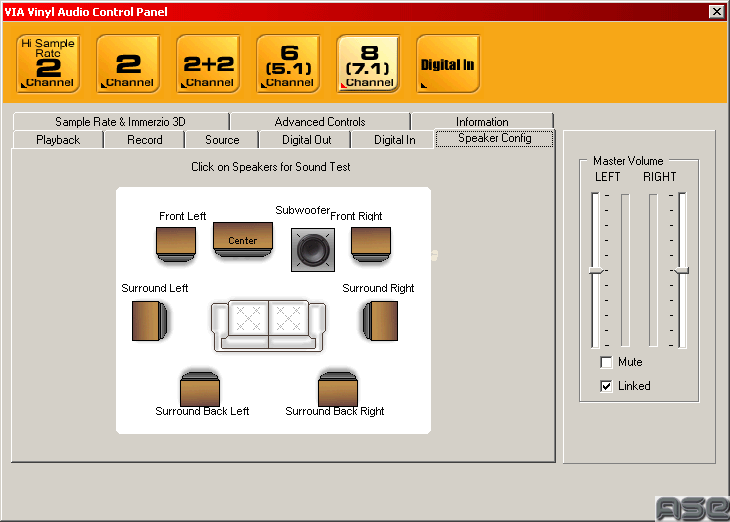Test the Surround Back Right speaker
Viewport: 730px width, 522px height.
click(338, 389)
